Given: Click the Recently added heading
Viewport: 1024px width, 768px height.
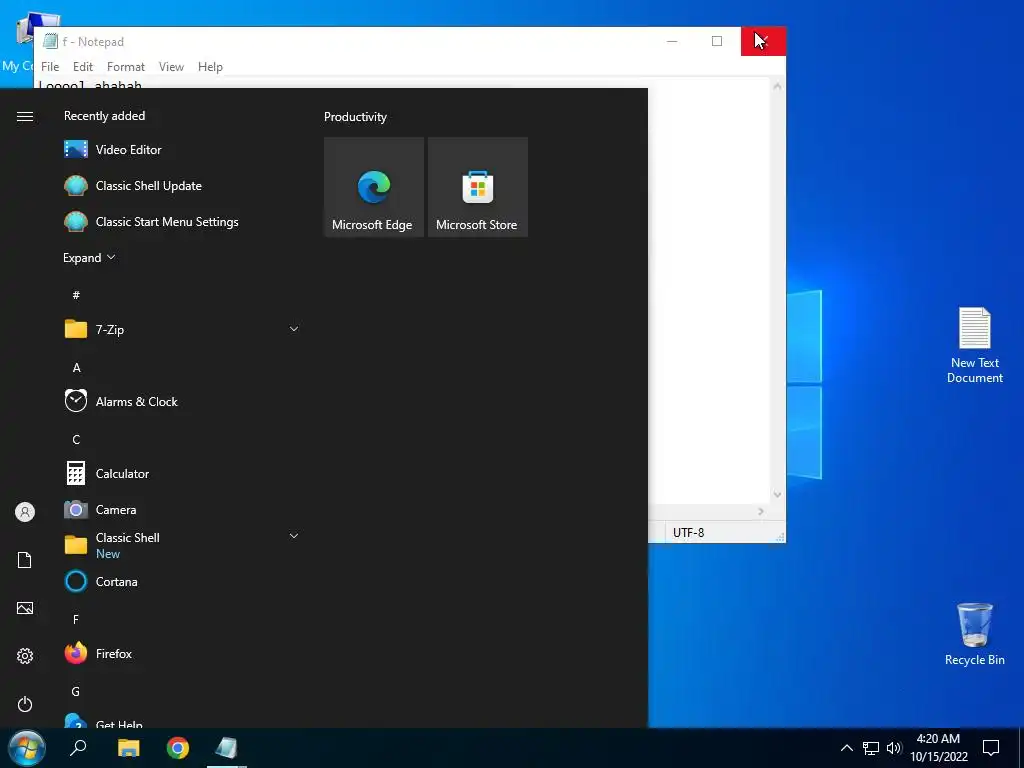Looking at the screenshot, I should pyautogui.click(x=104, y=116).
